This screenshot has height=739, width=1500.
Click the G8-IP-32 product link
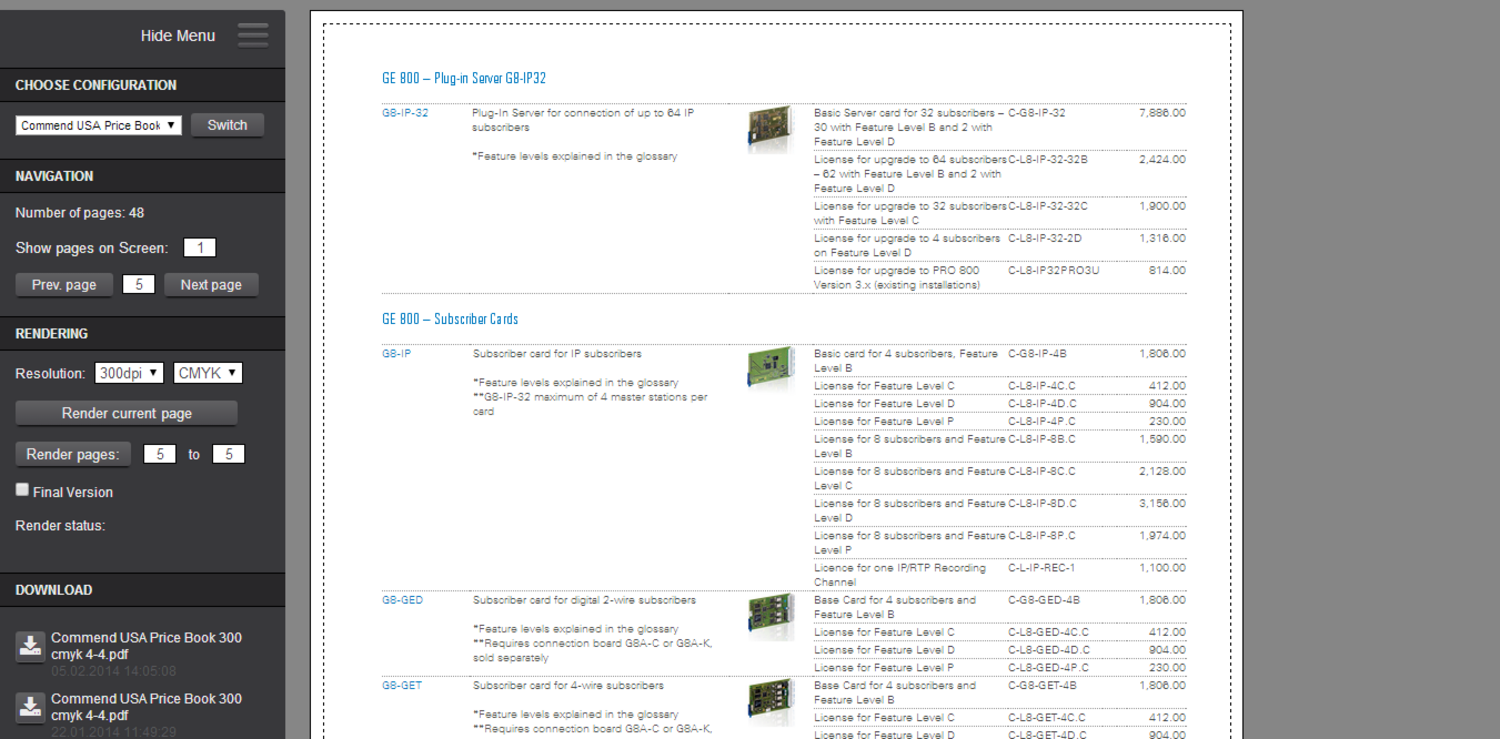(x=405, y=113)
